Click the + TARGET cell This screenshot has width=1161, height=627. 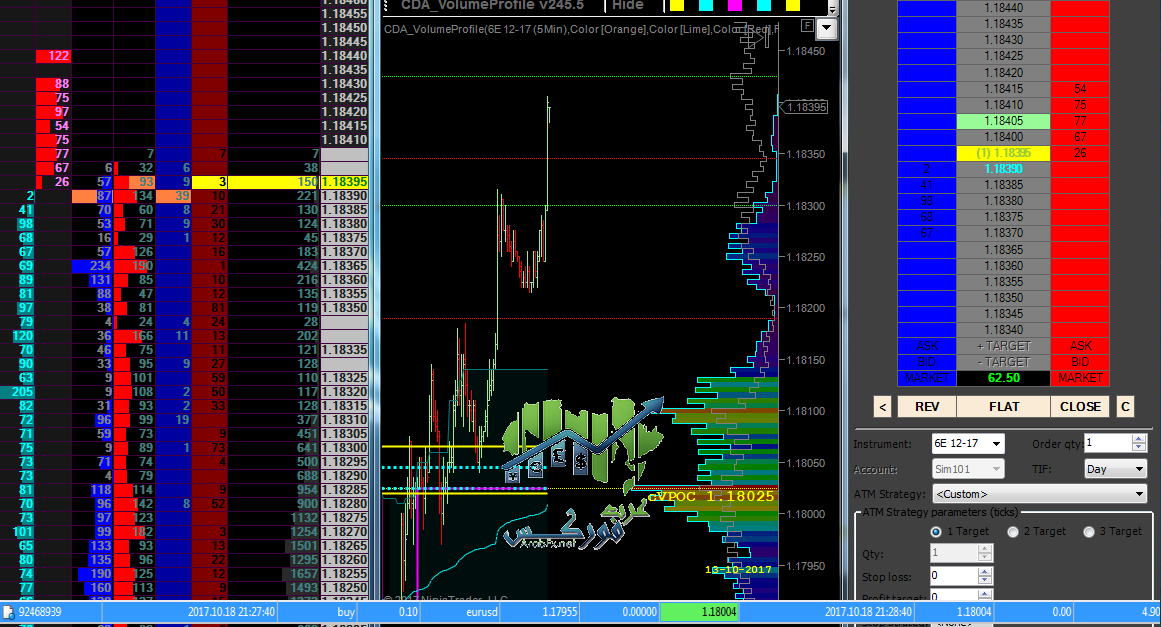(1003, 346)
